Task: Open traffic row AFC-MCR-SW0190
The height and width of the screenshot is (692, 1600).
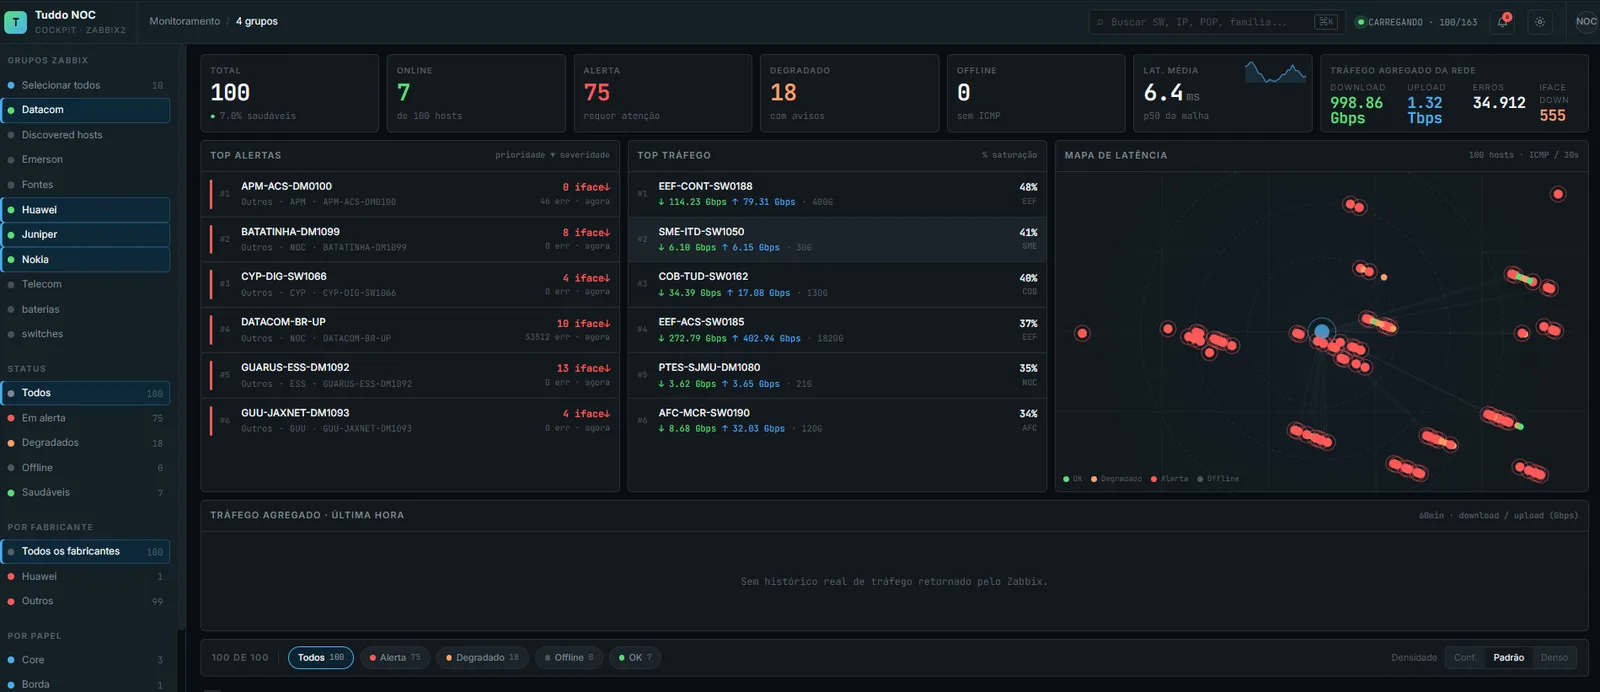Action: point(837,420)
